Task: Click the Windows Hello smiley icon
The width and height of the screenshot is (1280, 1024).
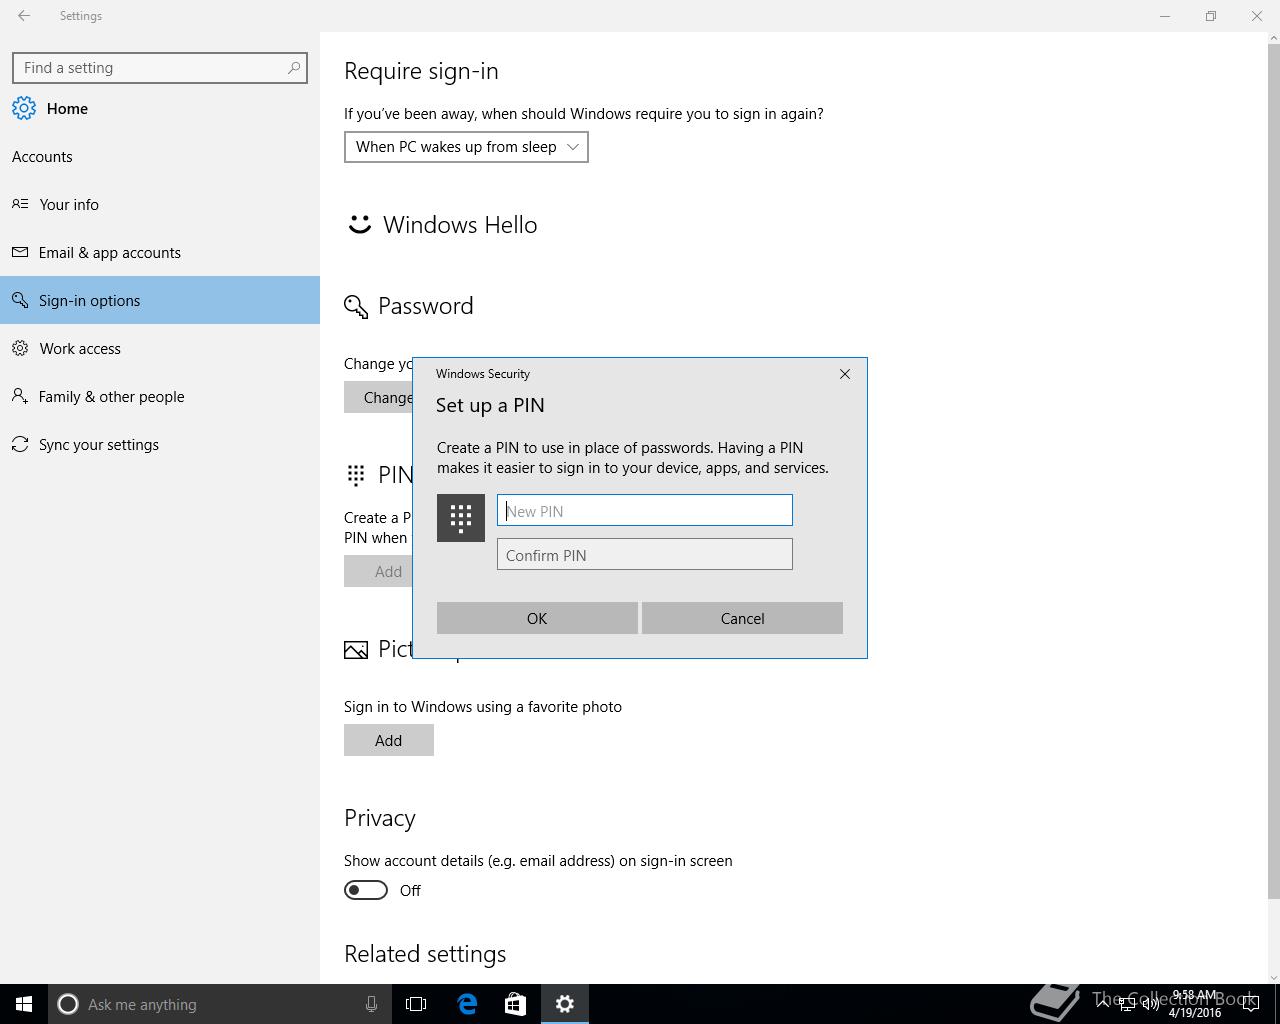Action: pyautogui.click(x=359, y=225)
